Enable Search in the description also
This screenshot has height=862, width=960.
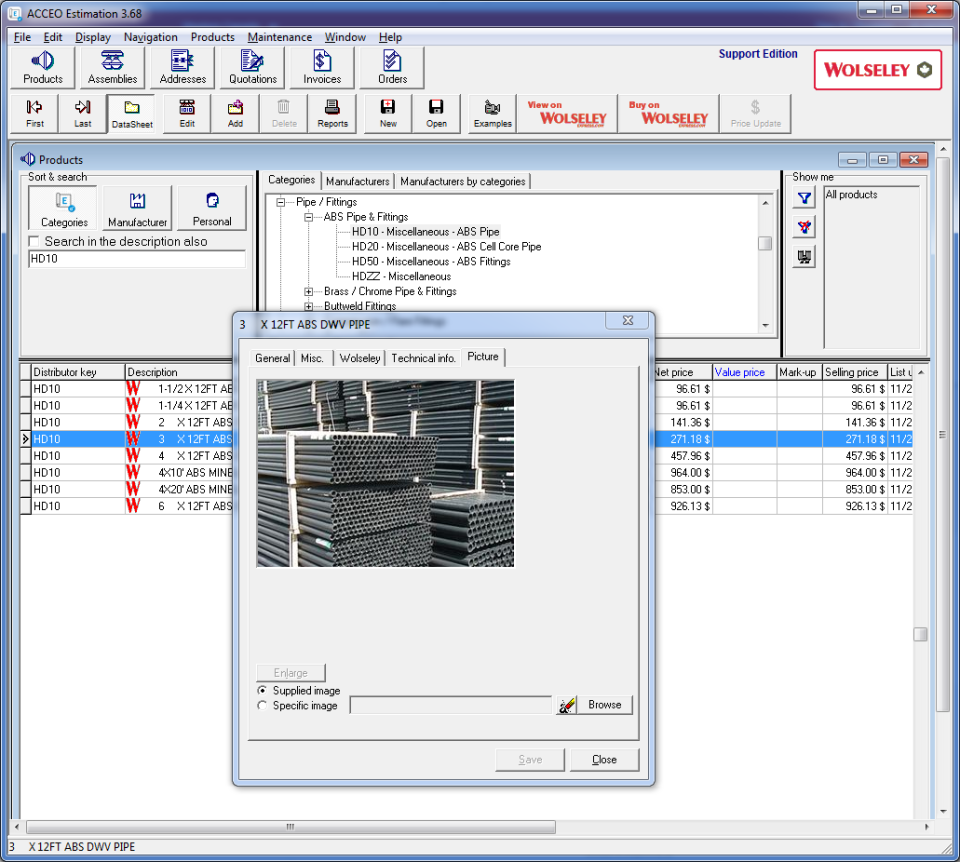(x=33, y=240)
